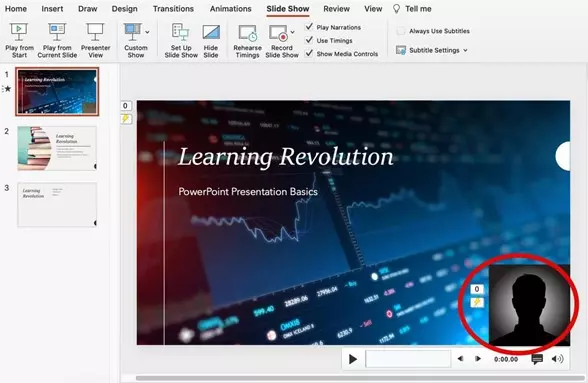Screen dimensions: 588x383
Task: Open the Draw tab
Action: coord(87,9)
